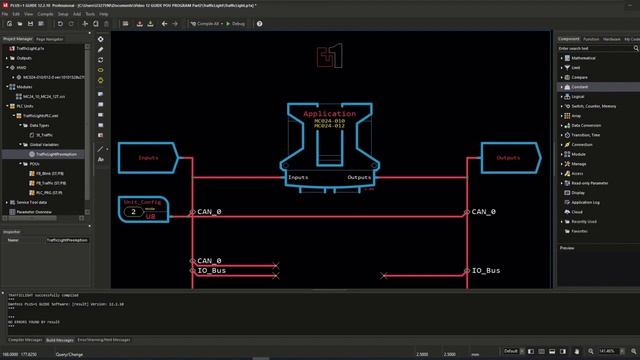Collapse the Data Types folder

20,125
